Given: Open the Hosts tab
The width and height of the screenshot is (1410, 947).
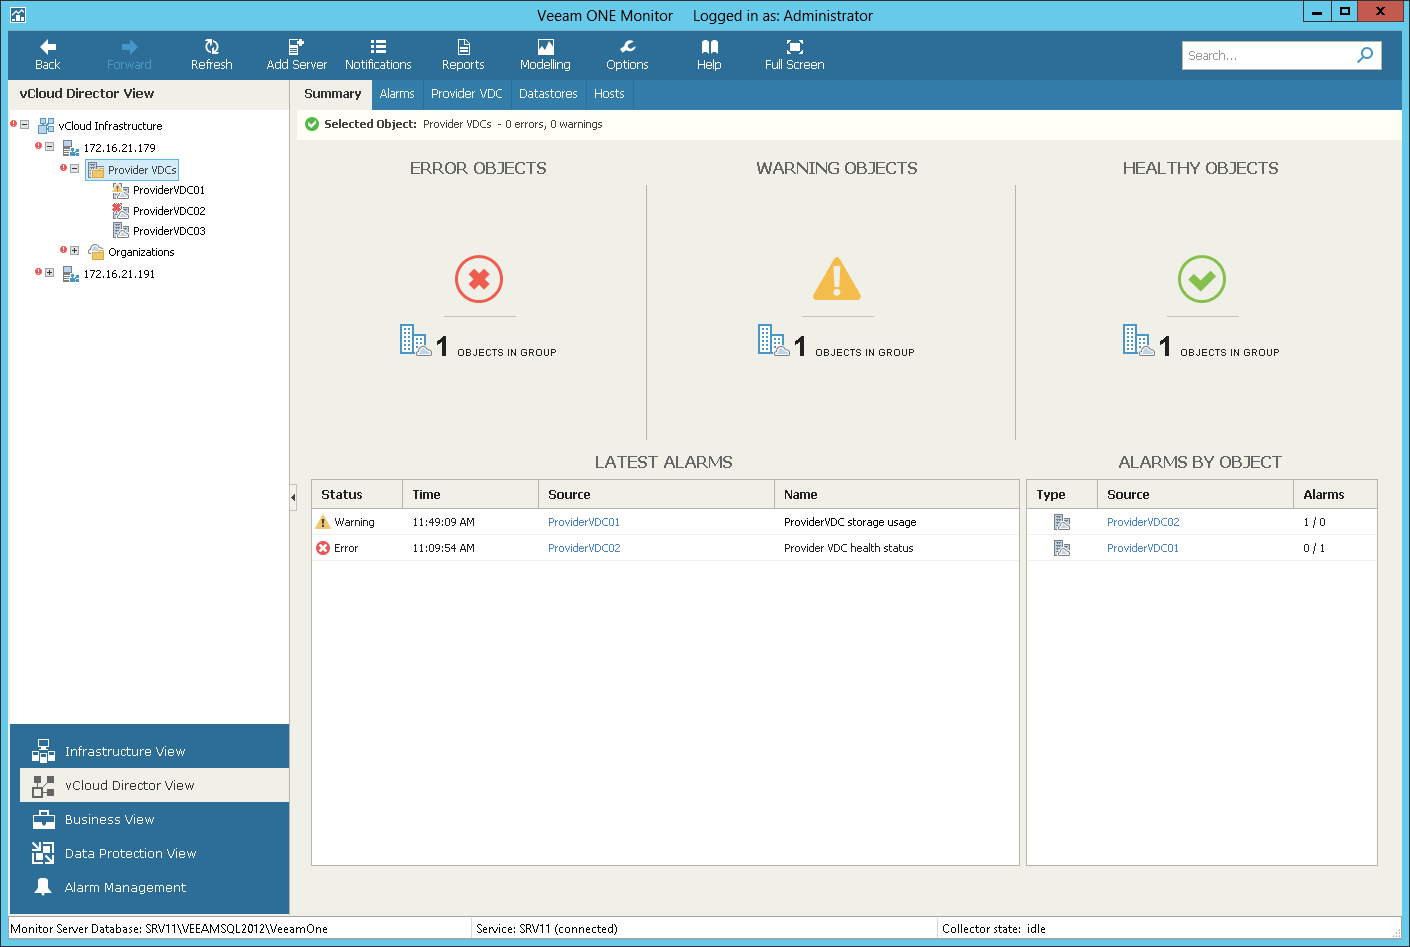Looking at the screenshot, I should point(609,94).
